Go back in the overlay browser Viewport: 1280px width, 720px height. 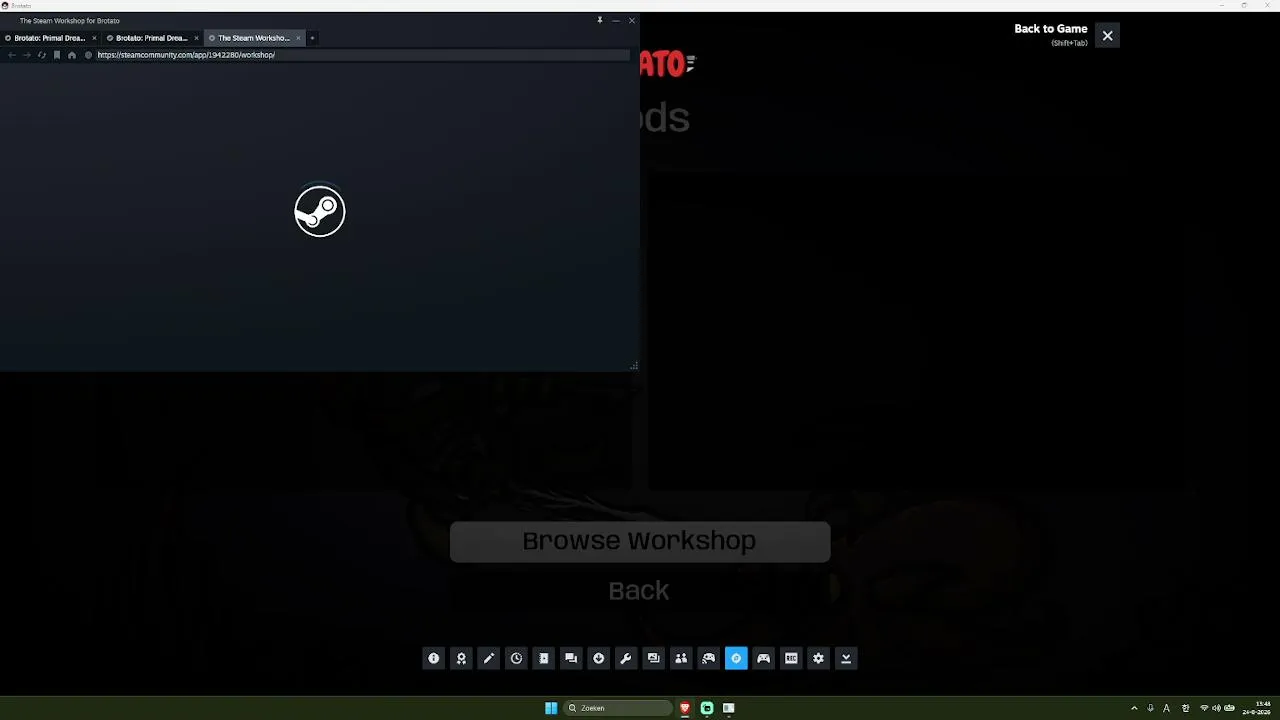(11, 55)
